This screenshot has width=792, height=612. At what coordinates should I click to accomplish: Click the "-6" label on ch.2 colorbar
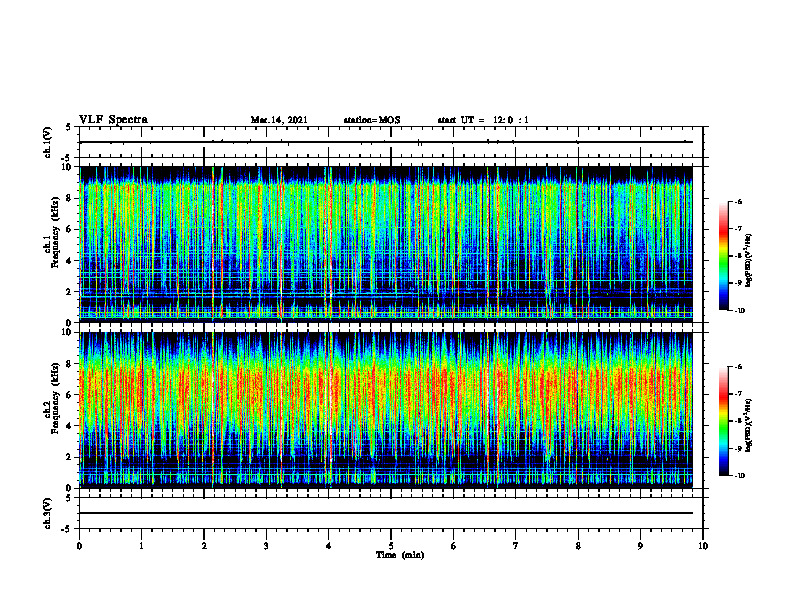pos(738,367)
